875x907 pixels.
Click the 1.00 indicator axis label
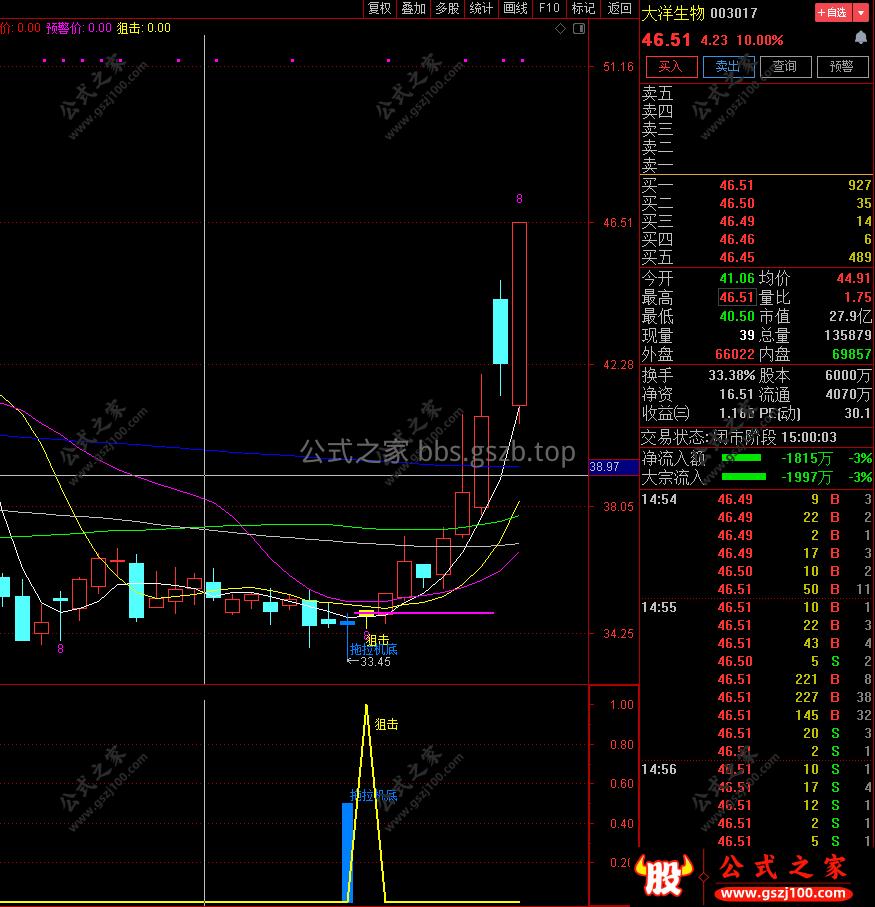[622, 705]
